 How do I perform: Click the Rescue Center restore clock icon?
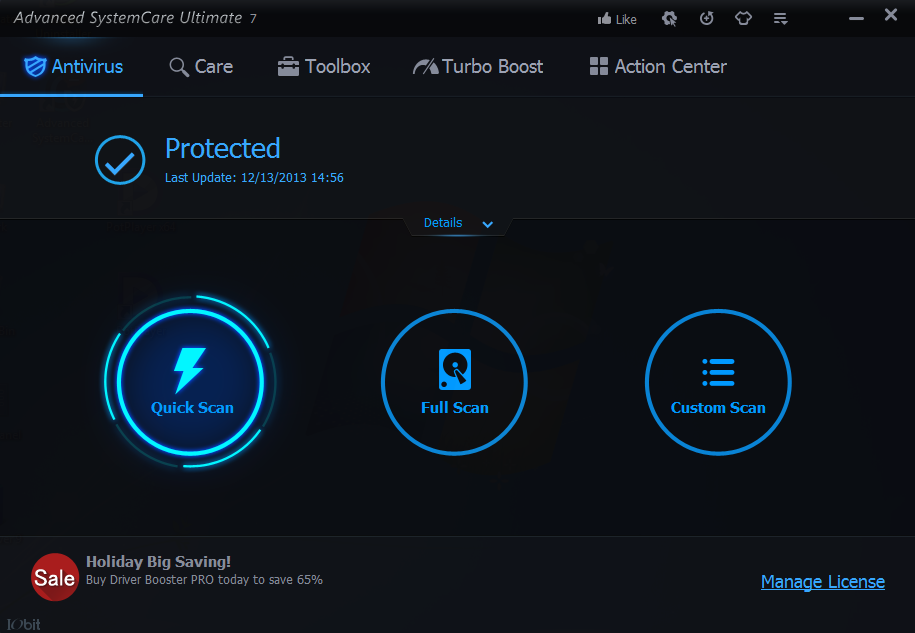pyautogui.click(x=707, y=19)
